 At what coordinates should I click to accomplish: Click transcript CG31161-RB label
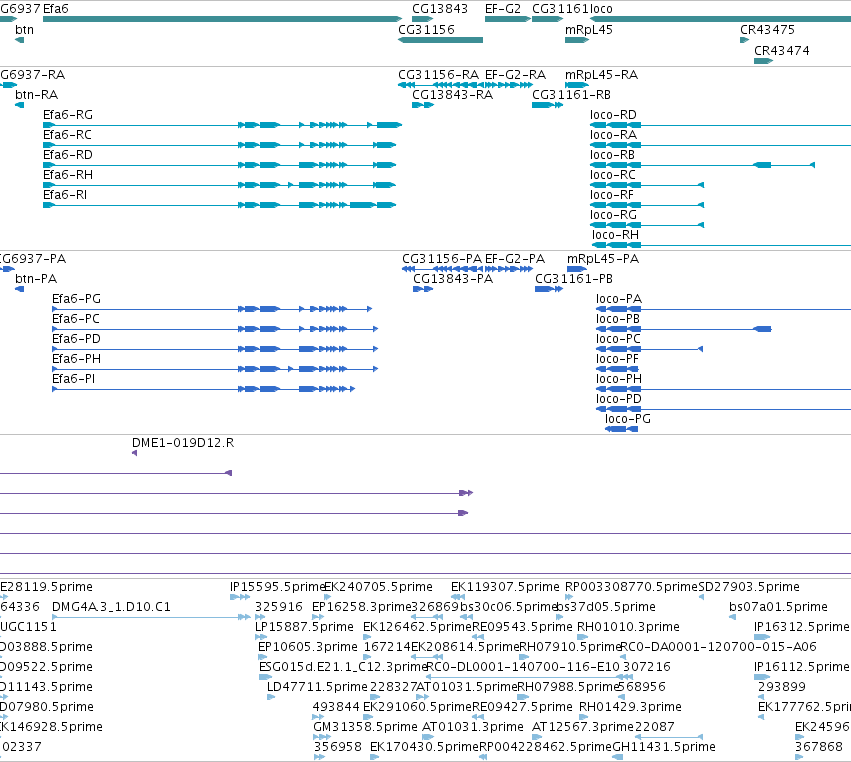click(571, 95)
